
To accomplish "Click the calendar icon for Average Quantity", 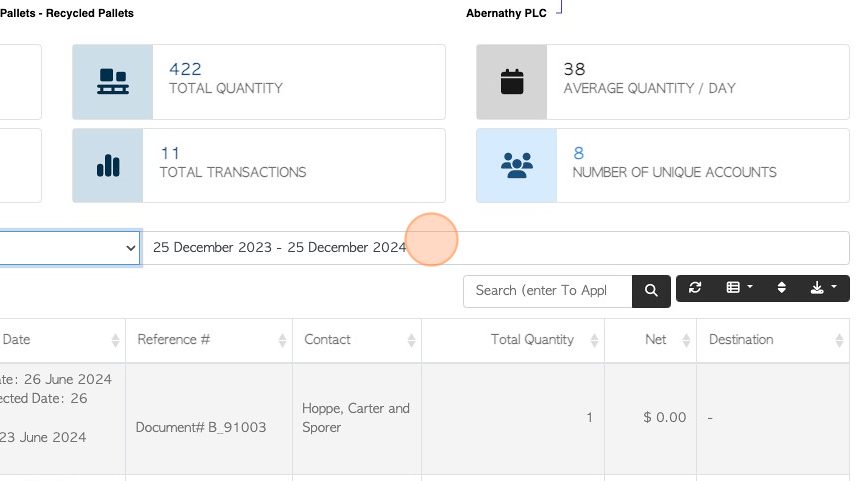I will [512, 82].
